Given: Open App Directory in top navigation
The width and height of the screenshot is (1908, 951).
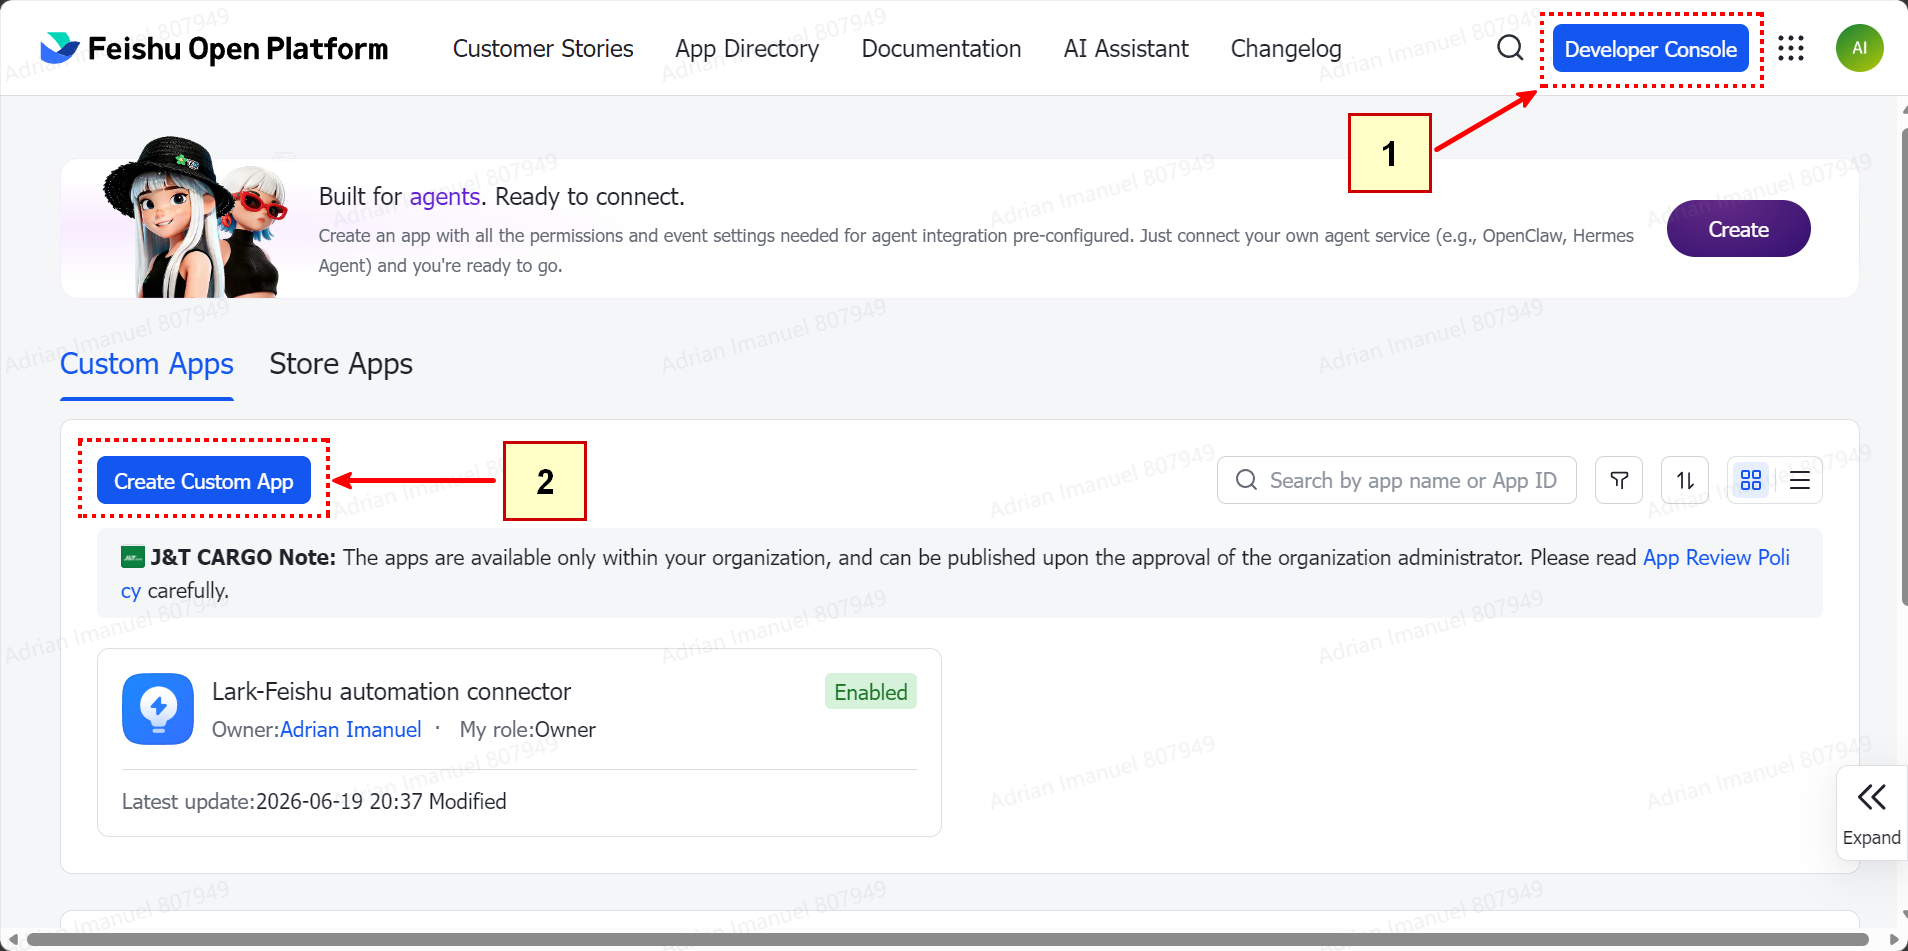Looking at the screenshot, I should (747, 48).
